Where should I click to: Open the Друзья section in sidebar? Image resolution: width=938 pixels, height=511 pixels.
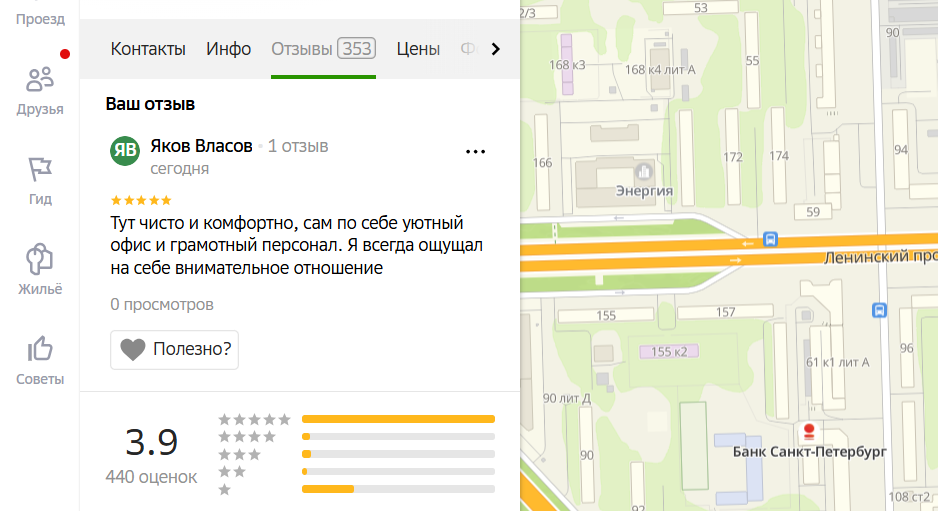coord(39,91)
